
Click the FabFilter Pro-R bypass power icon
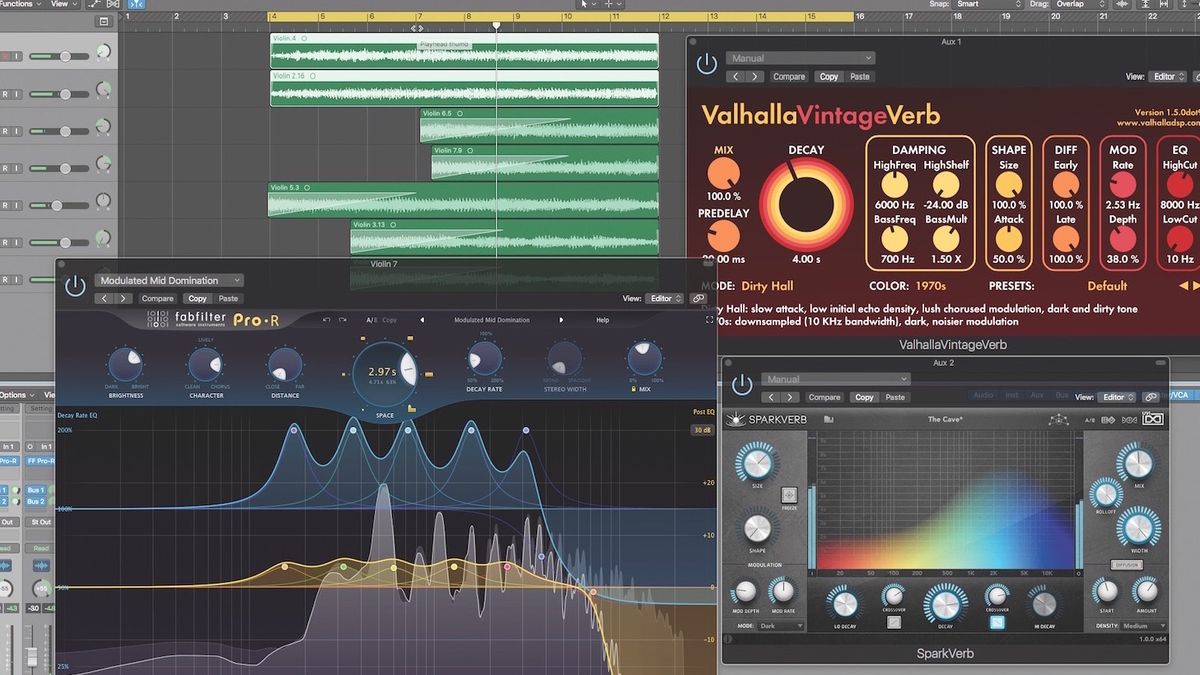75,283
